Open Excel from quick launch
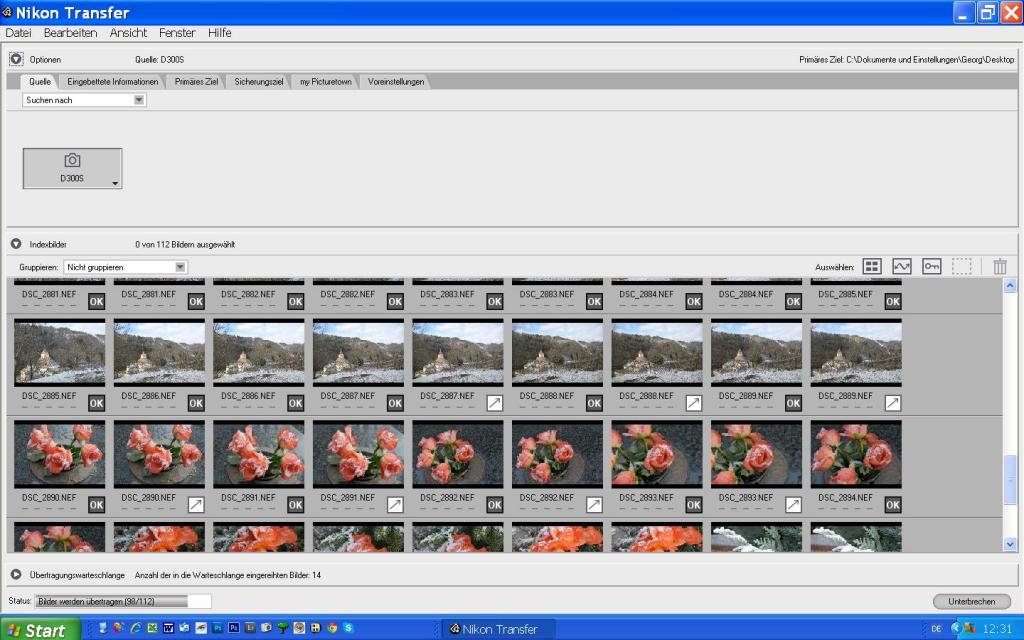Viewport: 1024px width, 640px height. click(152, 628)
